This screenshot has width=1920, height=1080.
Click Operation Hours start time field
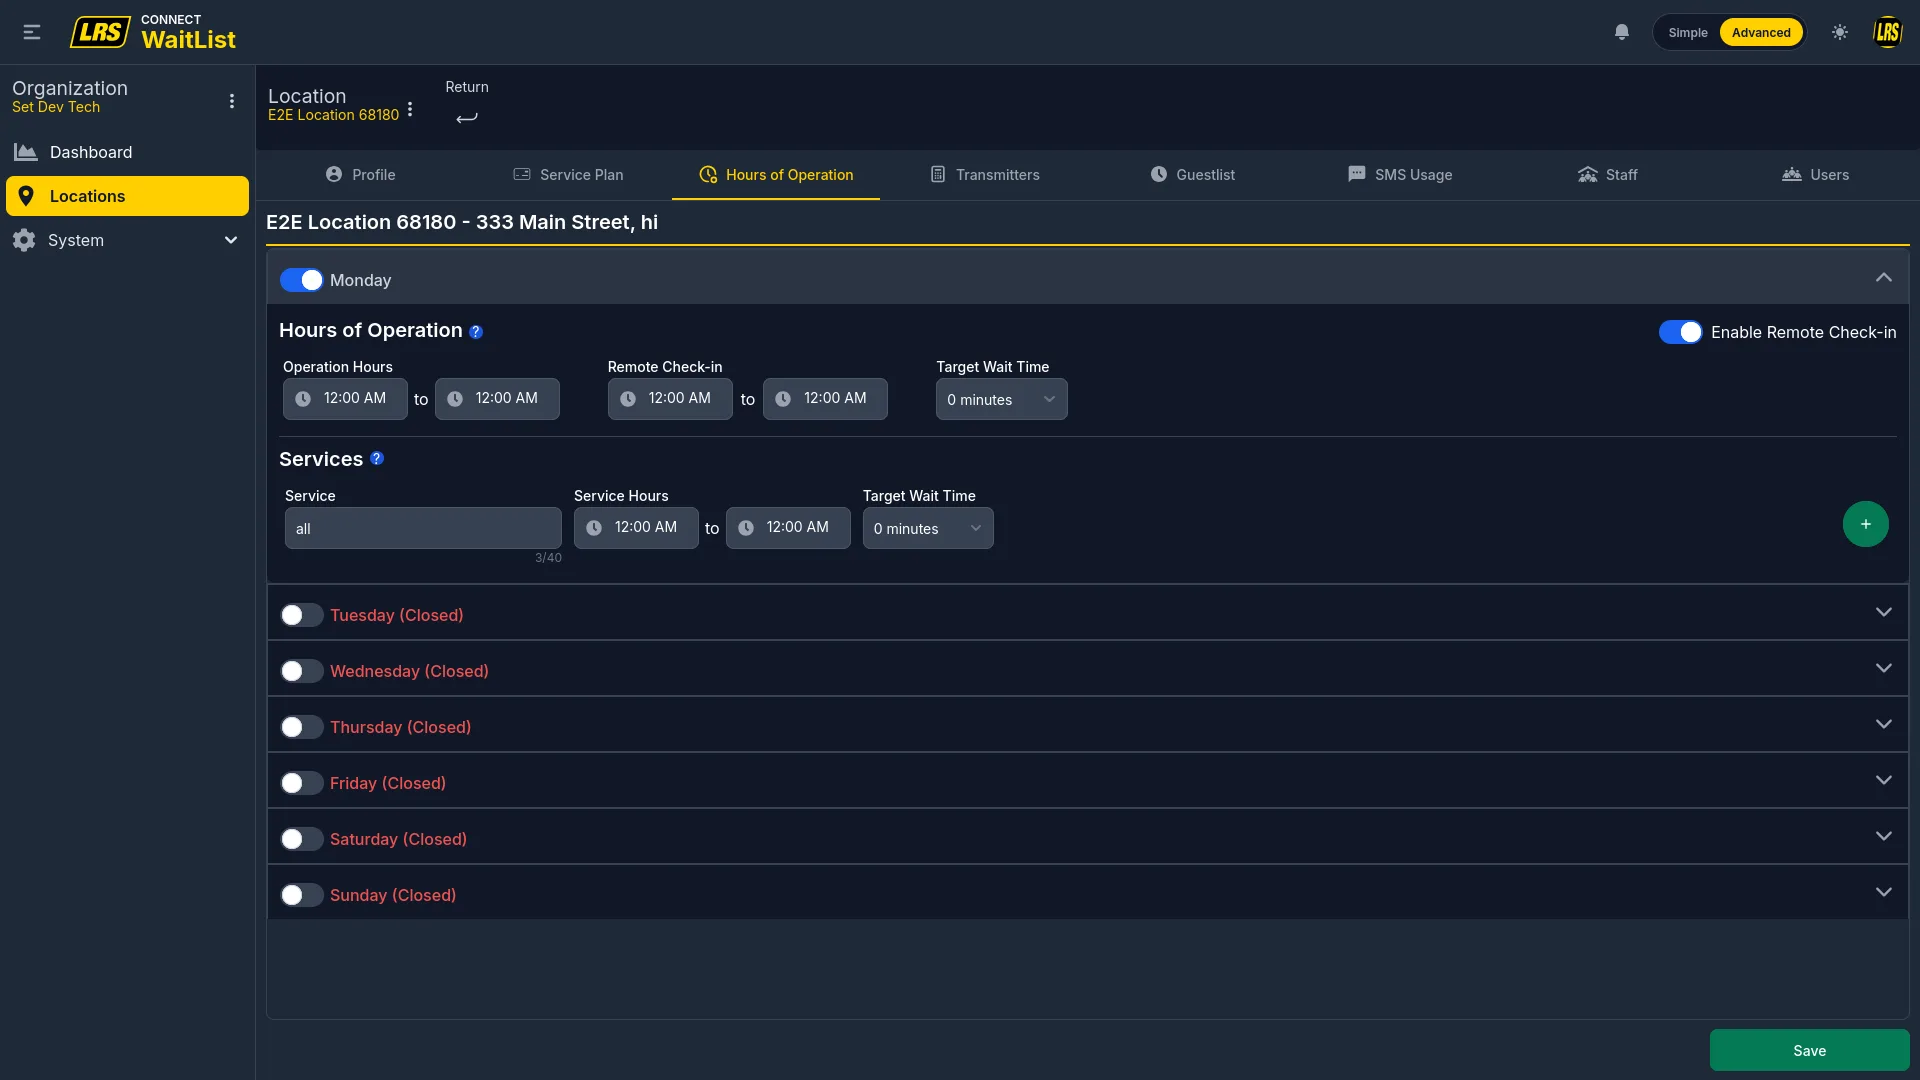[x=345, y=399]
